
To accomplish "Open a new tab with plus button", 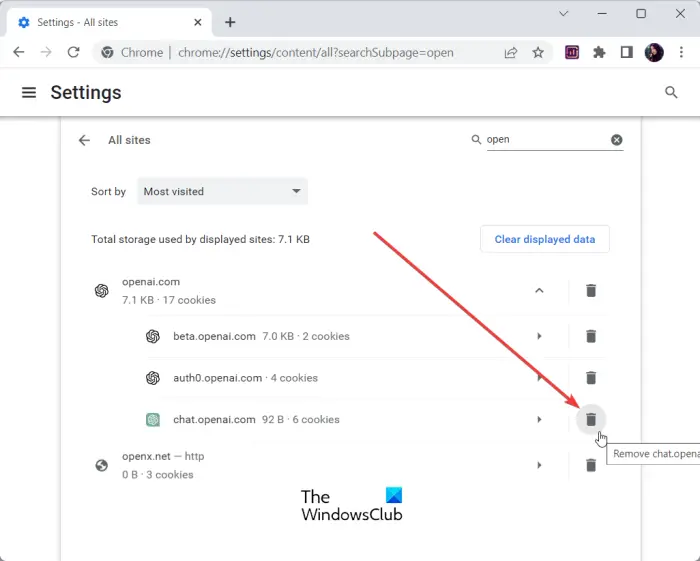I will pos(230,22).
